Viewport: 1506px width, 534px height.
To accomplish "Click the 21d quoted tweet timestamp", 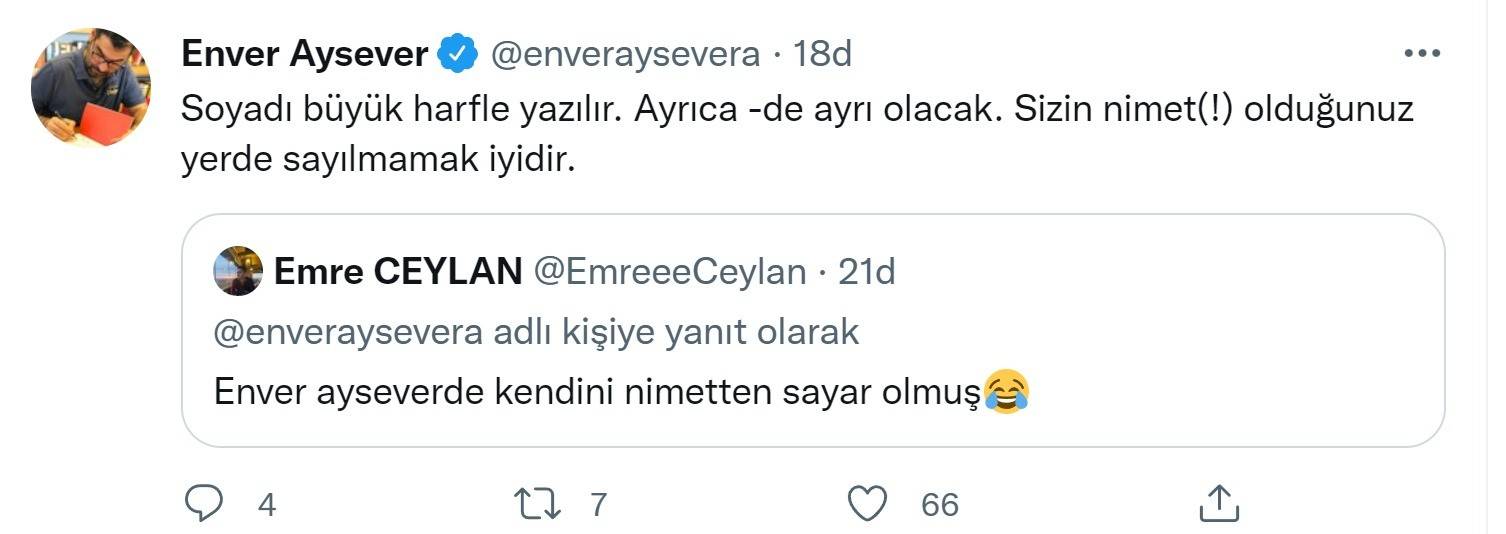I will coord(866,271).
